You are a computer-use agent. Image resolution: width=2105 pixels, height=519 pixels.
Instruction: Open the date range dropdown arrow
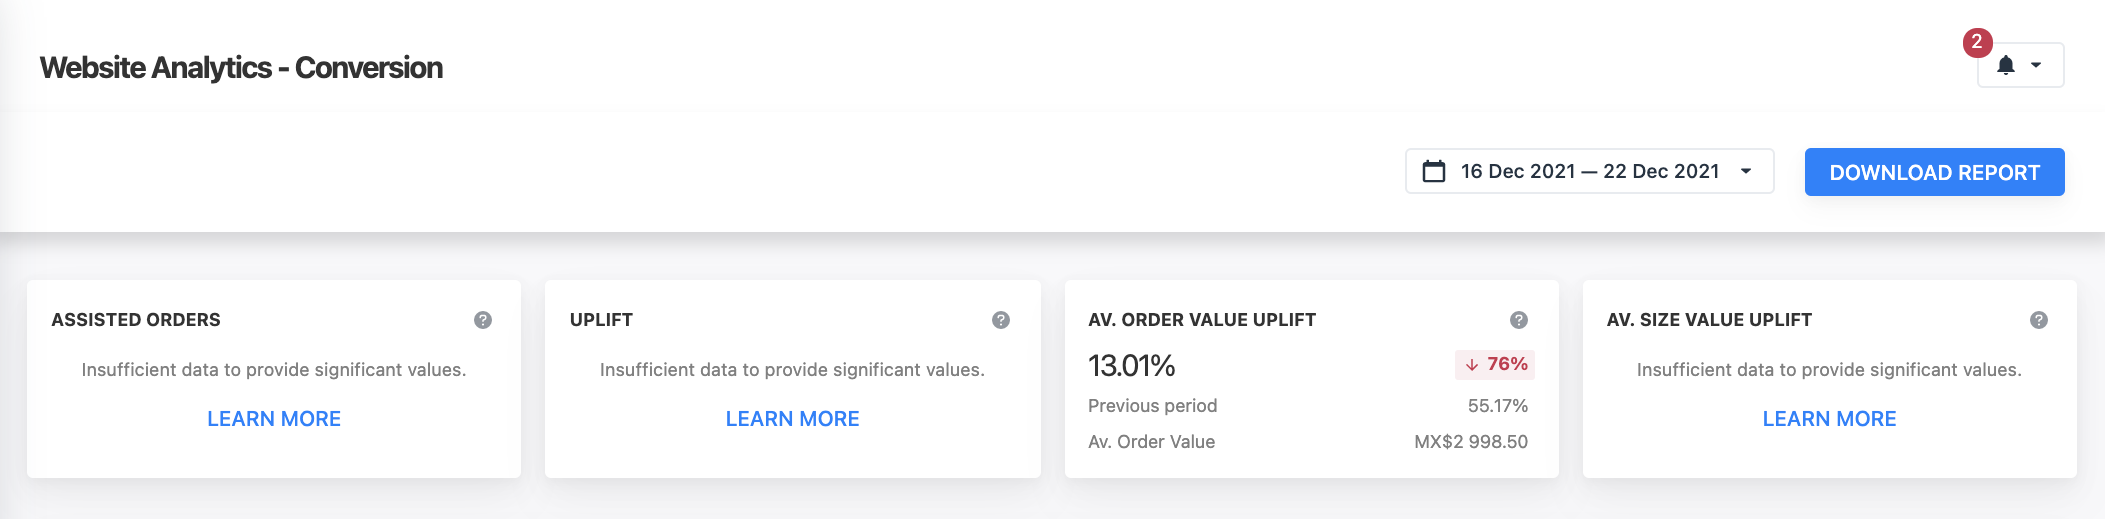[1746, 171]
